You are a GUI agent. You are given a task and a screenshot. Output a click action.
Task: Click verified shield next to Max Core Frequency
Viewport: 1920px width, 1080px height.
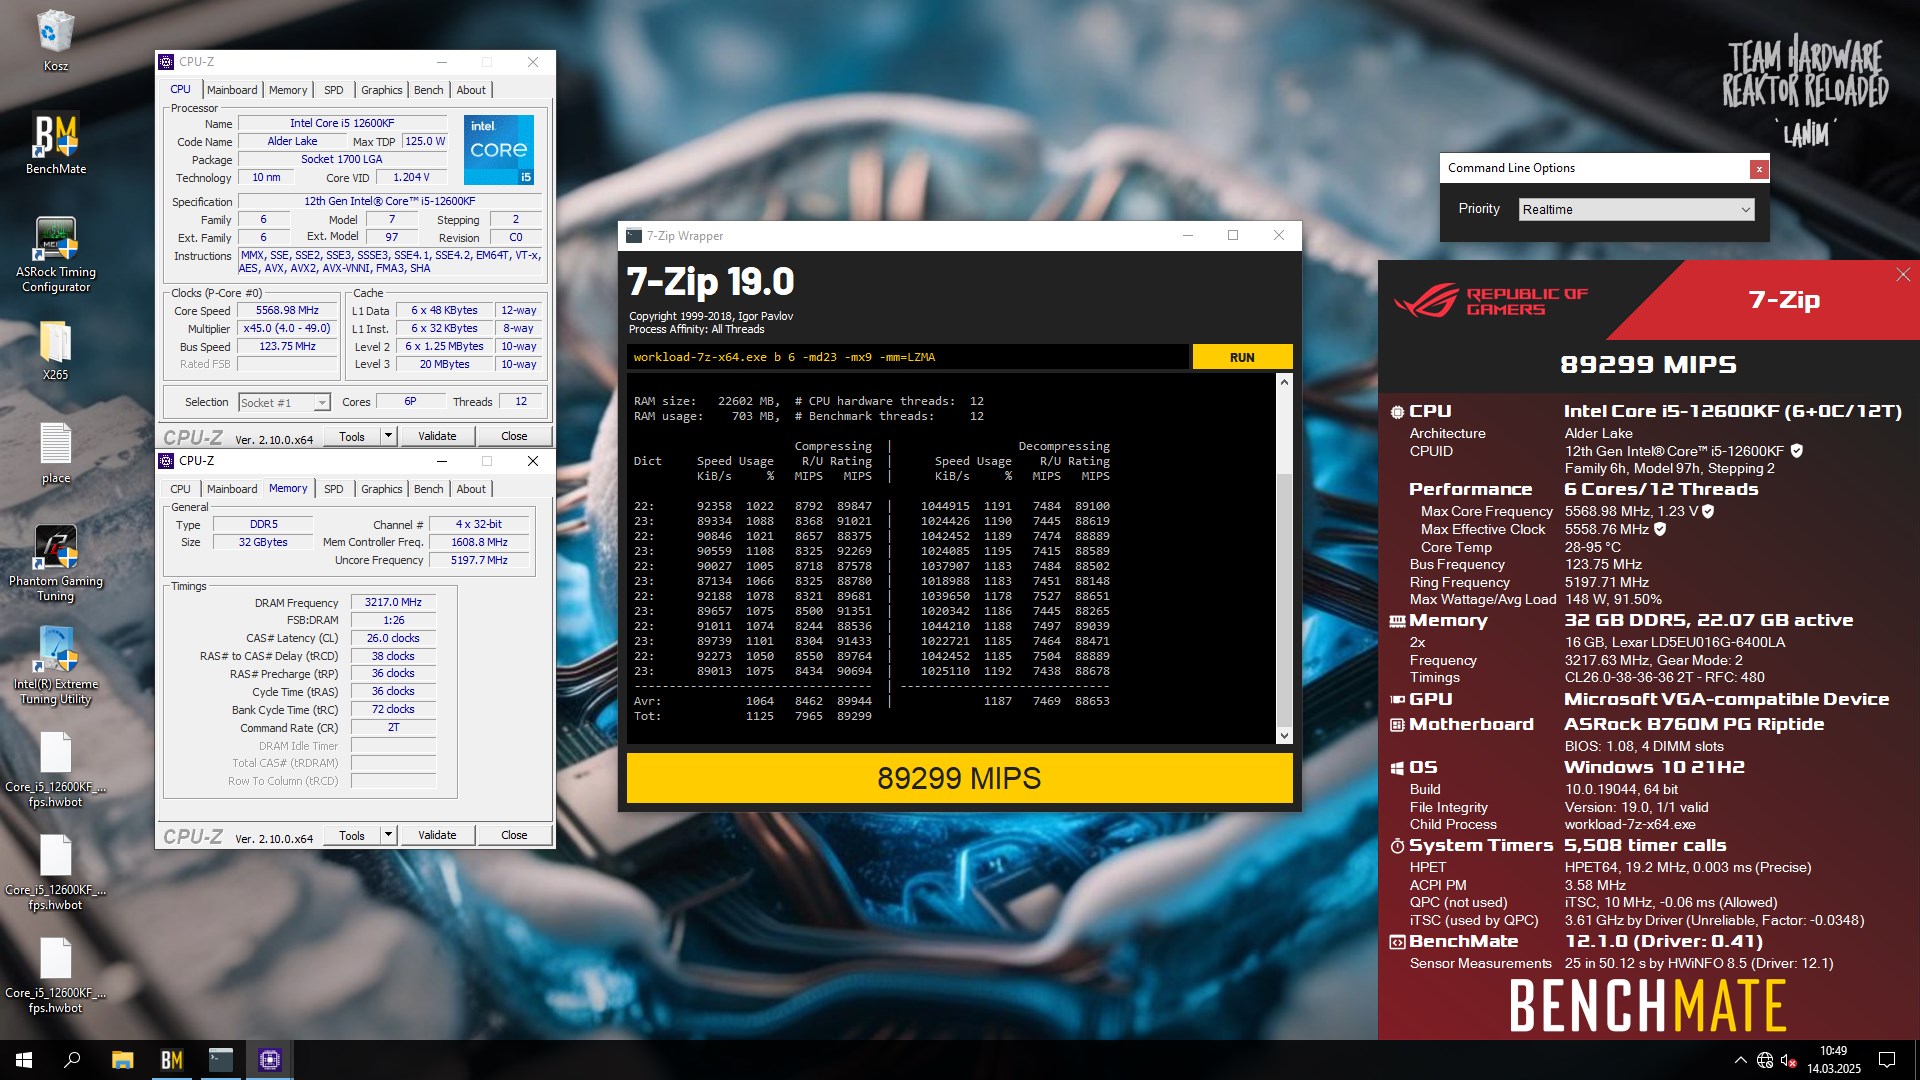click(1708, 511)
